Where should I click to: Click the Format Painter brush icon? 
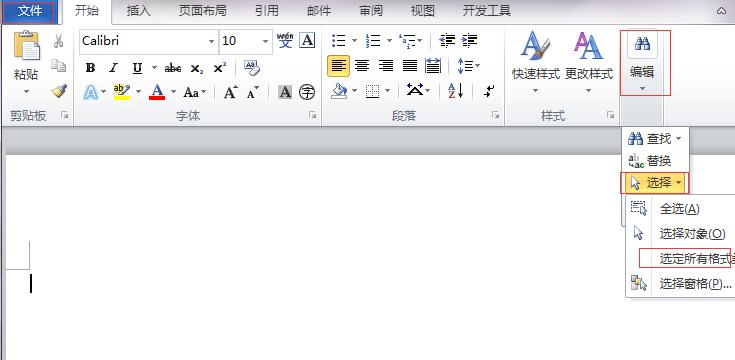[x=59, y=90]
